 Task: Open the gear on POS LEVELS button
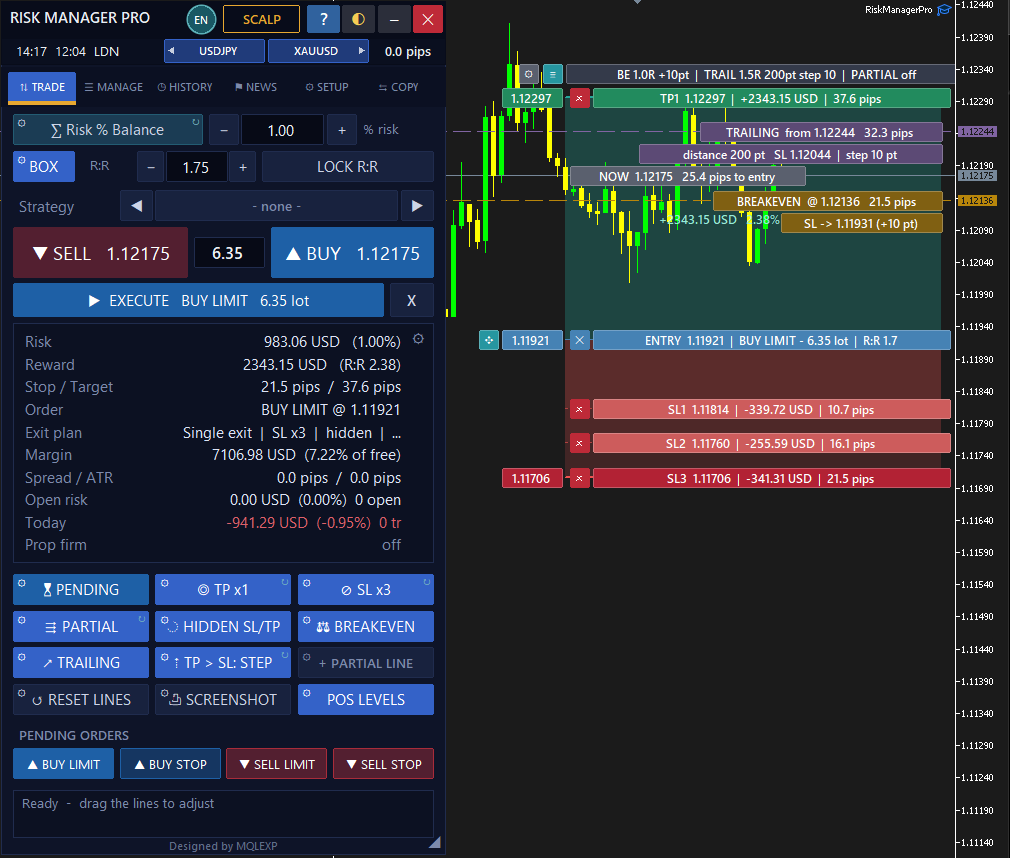pyautogui.click(x=307, y=693)
